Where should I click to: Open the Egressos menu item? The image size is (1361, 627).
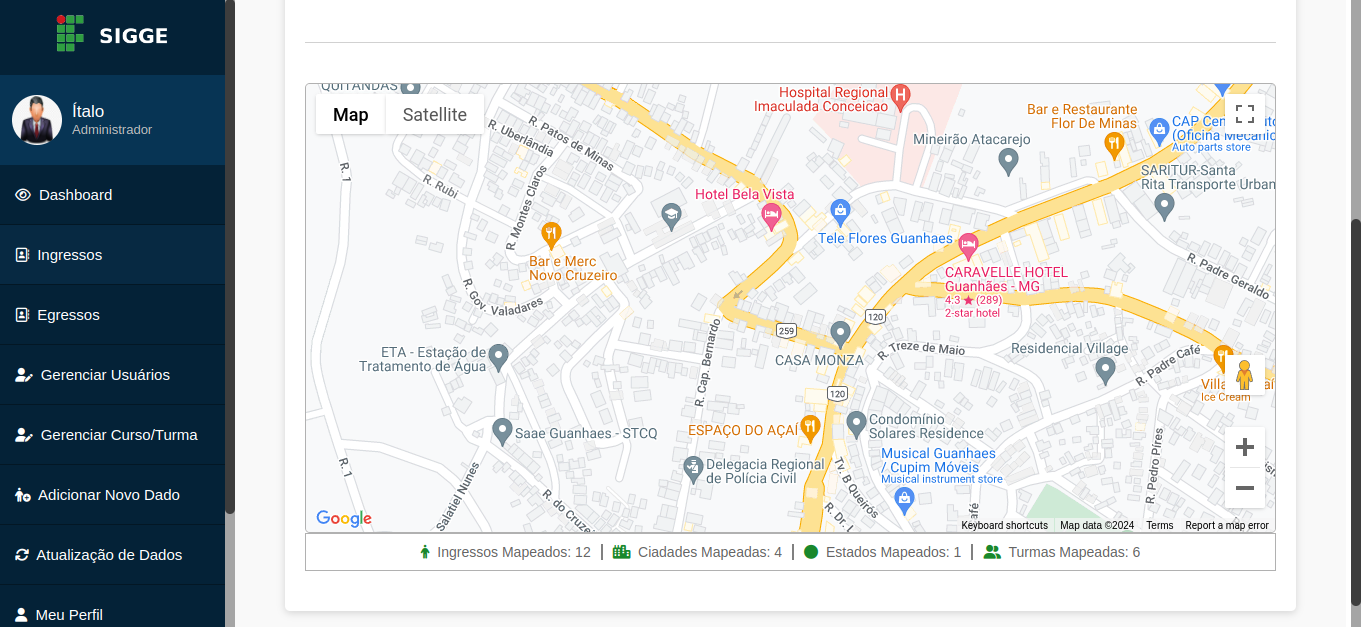click(x=112, y=315)
